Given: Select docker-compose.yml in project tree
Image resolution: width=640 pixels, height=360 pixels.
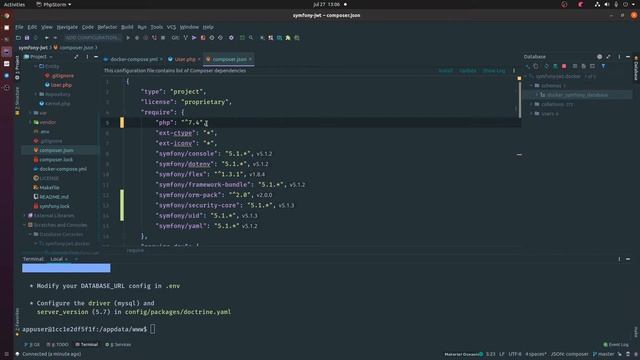Looking at the screenshot, I should 63,169.
